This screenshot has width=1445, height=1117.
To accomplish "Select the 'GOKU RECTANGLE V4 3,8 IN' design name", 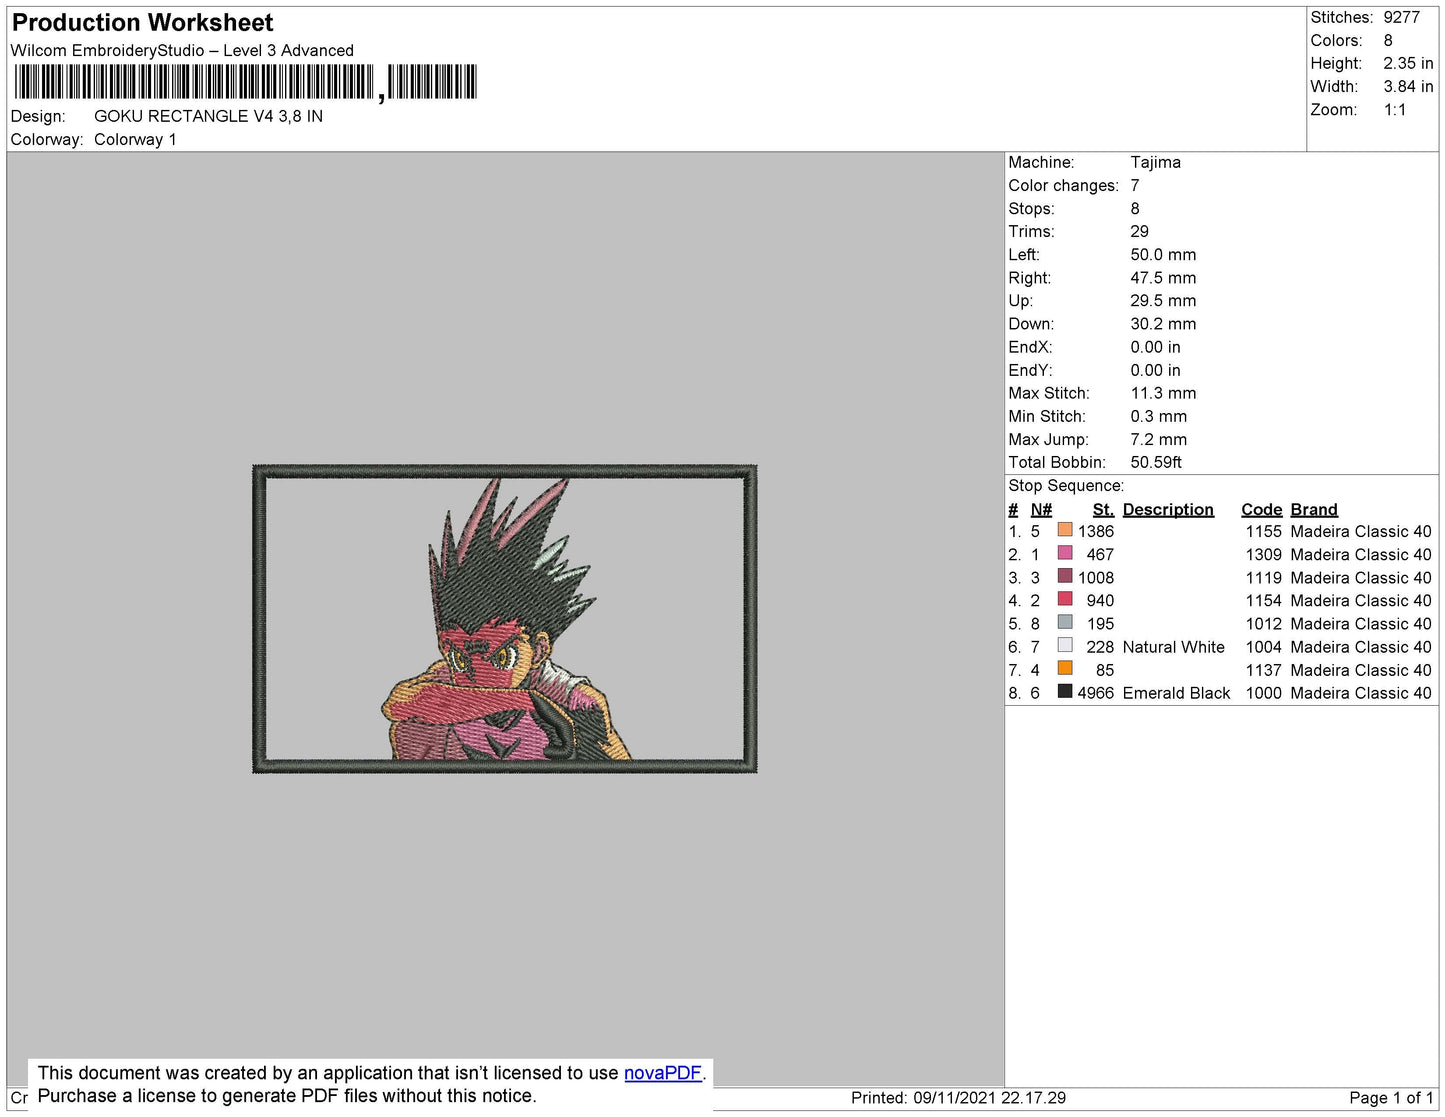I will [208, 116].
